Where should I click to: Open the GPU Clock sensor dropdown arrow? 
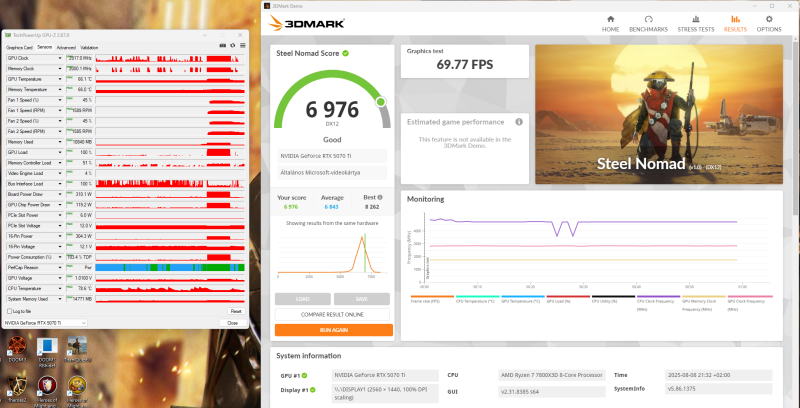tap(60, 58)
